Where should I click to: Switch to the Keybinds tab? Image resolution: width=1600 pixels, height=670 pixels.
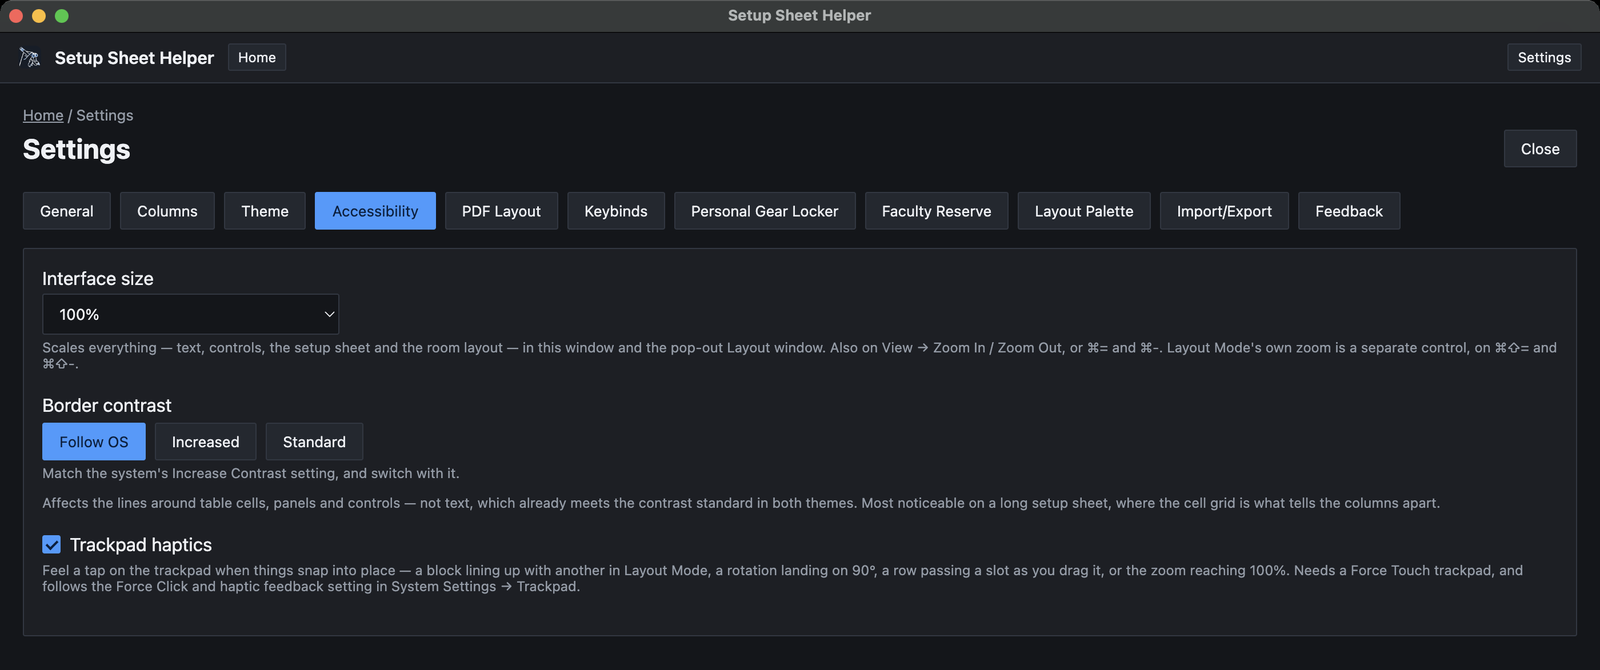[x=616, y=211]
